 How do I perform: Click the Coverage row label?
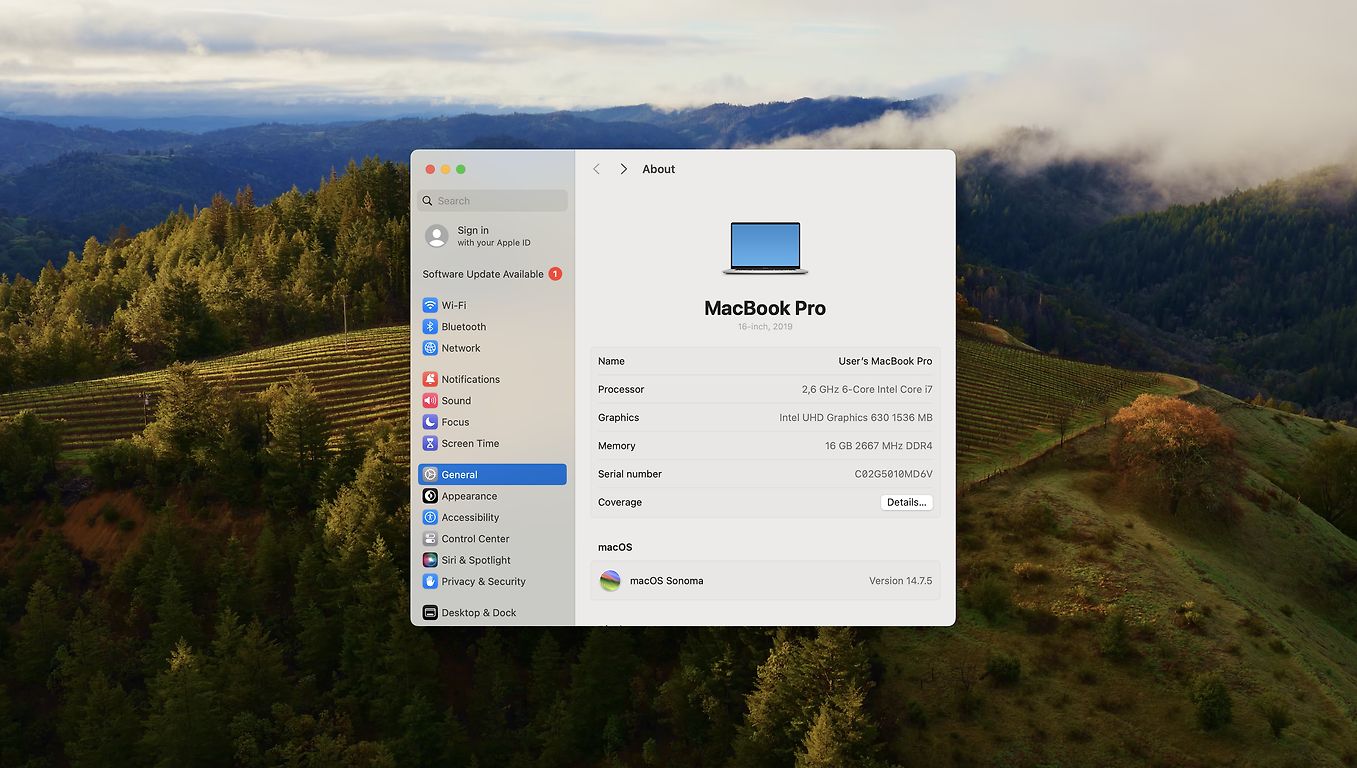[620, 502]
